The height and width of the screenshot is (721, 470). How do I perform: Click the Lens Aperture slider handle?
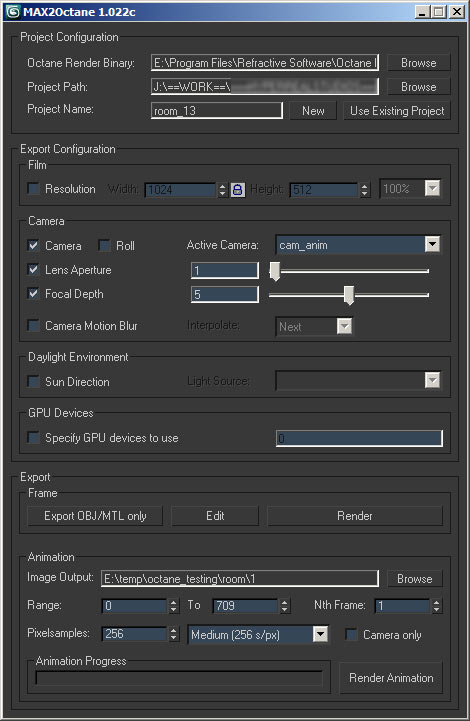coord(275,271)
